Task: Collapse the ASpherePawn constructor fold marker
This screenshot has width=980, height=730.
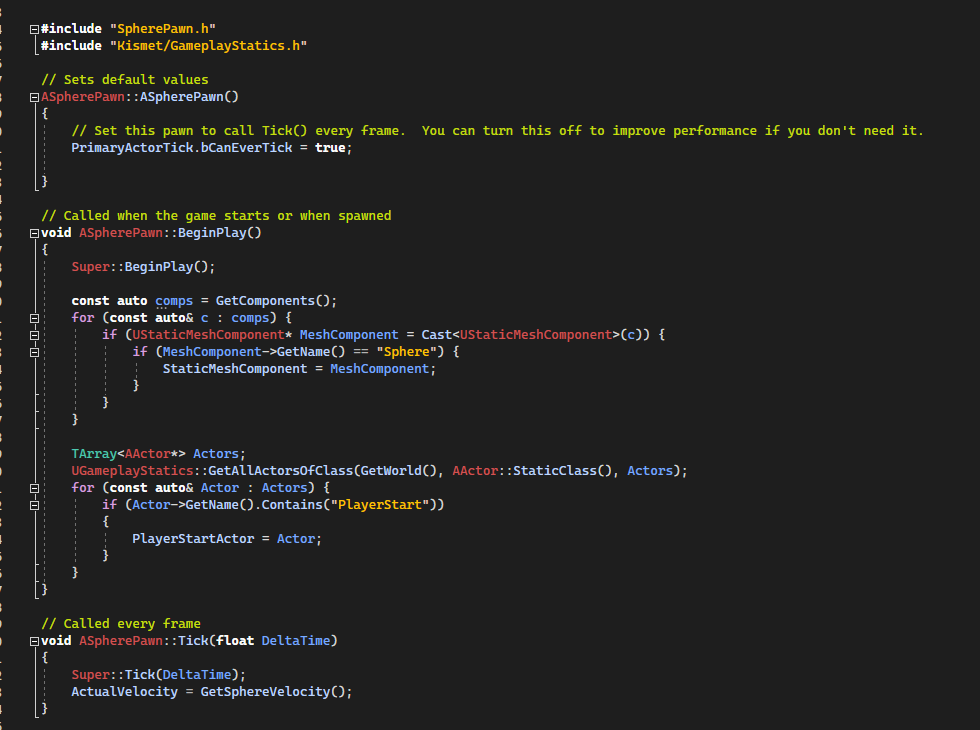Action: pyautogui.click(x=34, y=98)
